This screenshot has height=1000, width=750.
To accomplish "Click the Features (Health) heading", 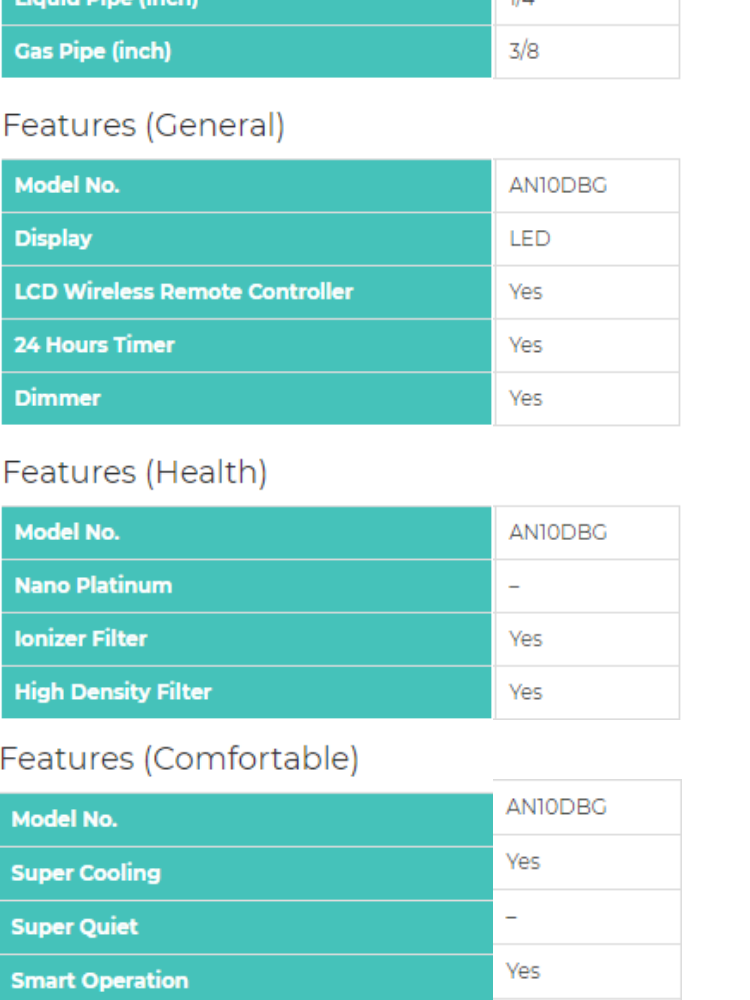I will [x=135, y=472].
